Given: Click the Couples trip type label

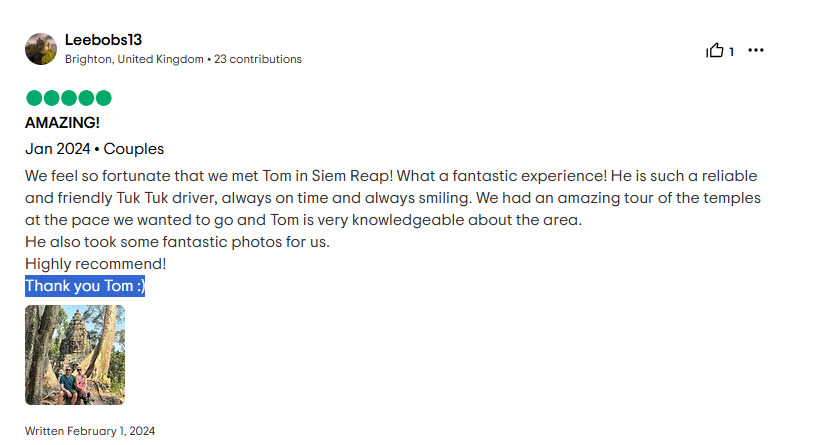Looking at the screenshot, I should [x=134, y=149].
